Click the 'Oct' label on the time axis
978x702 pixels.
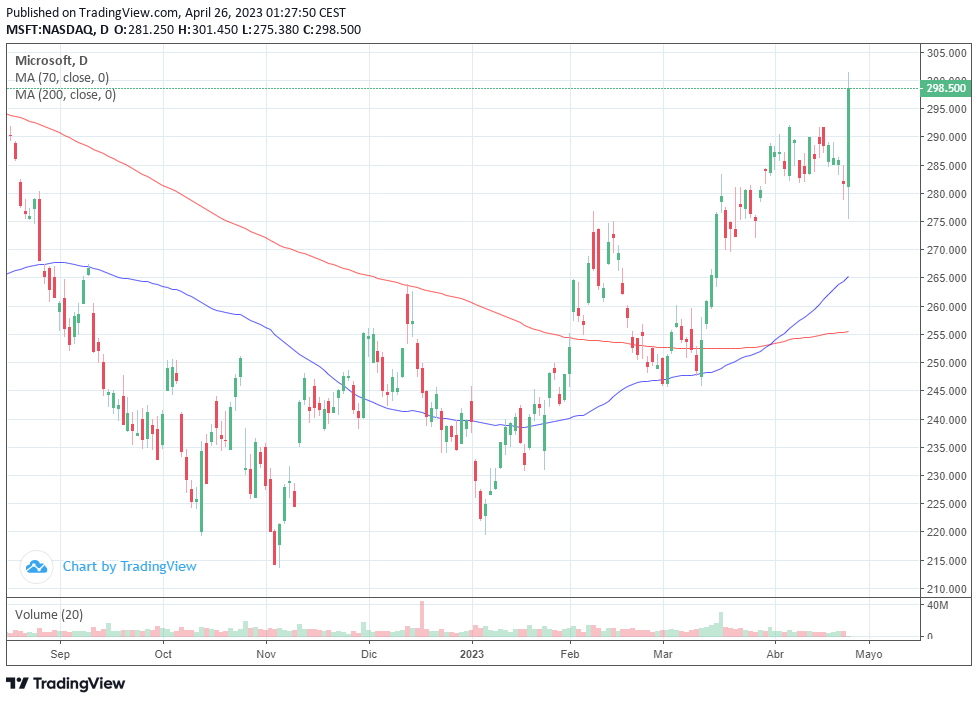coord(163,654)
